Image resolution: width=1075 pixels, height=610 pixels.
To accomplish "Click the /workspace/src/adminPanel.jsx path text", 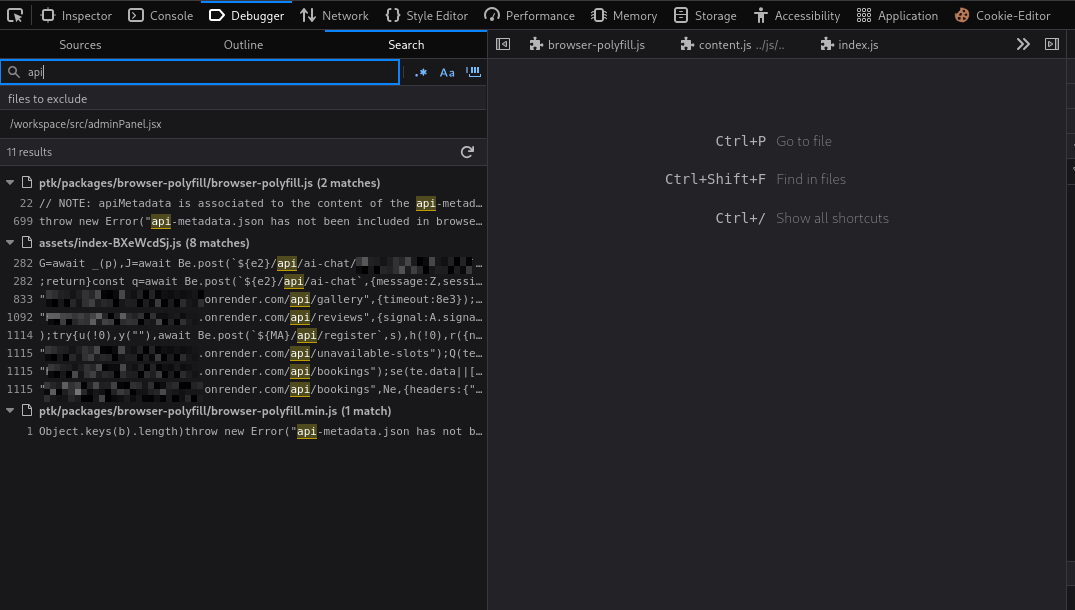I will (86, 124).
